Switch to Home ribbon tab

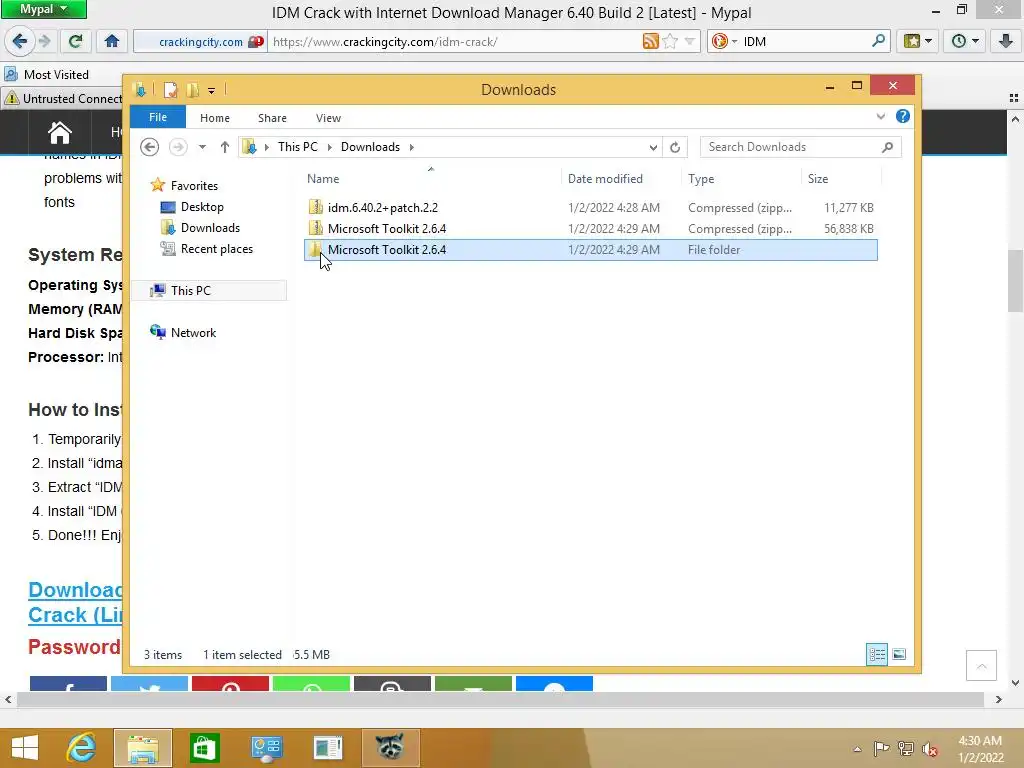[x=215, y=118]
